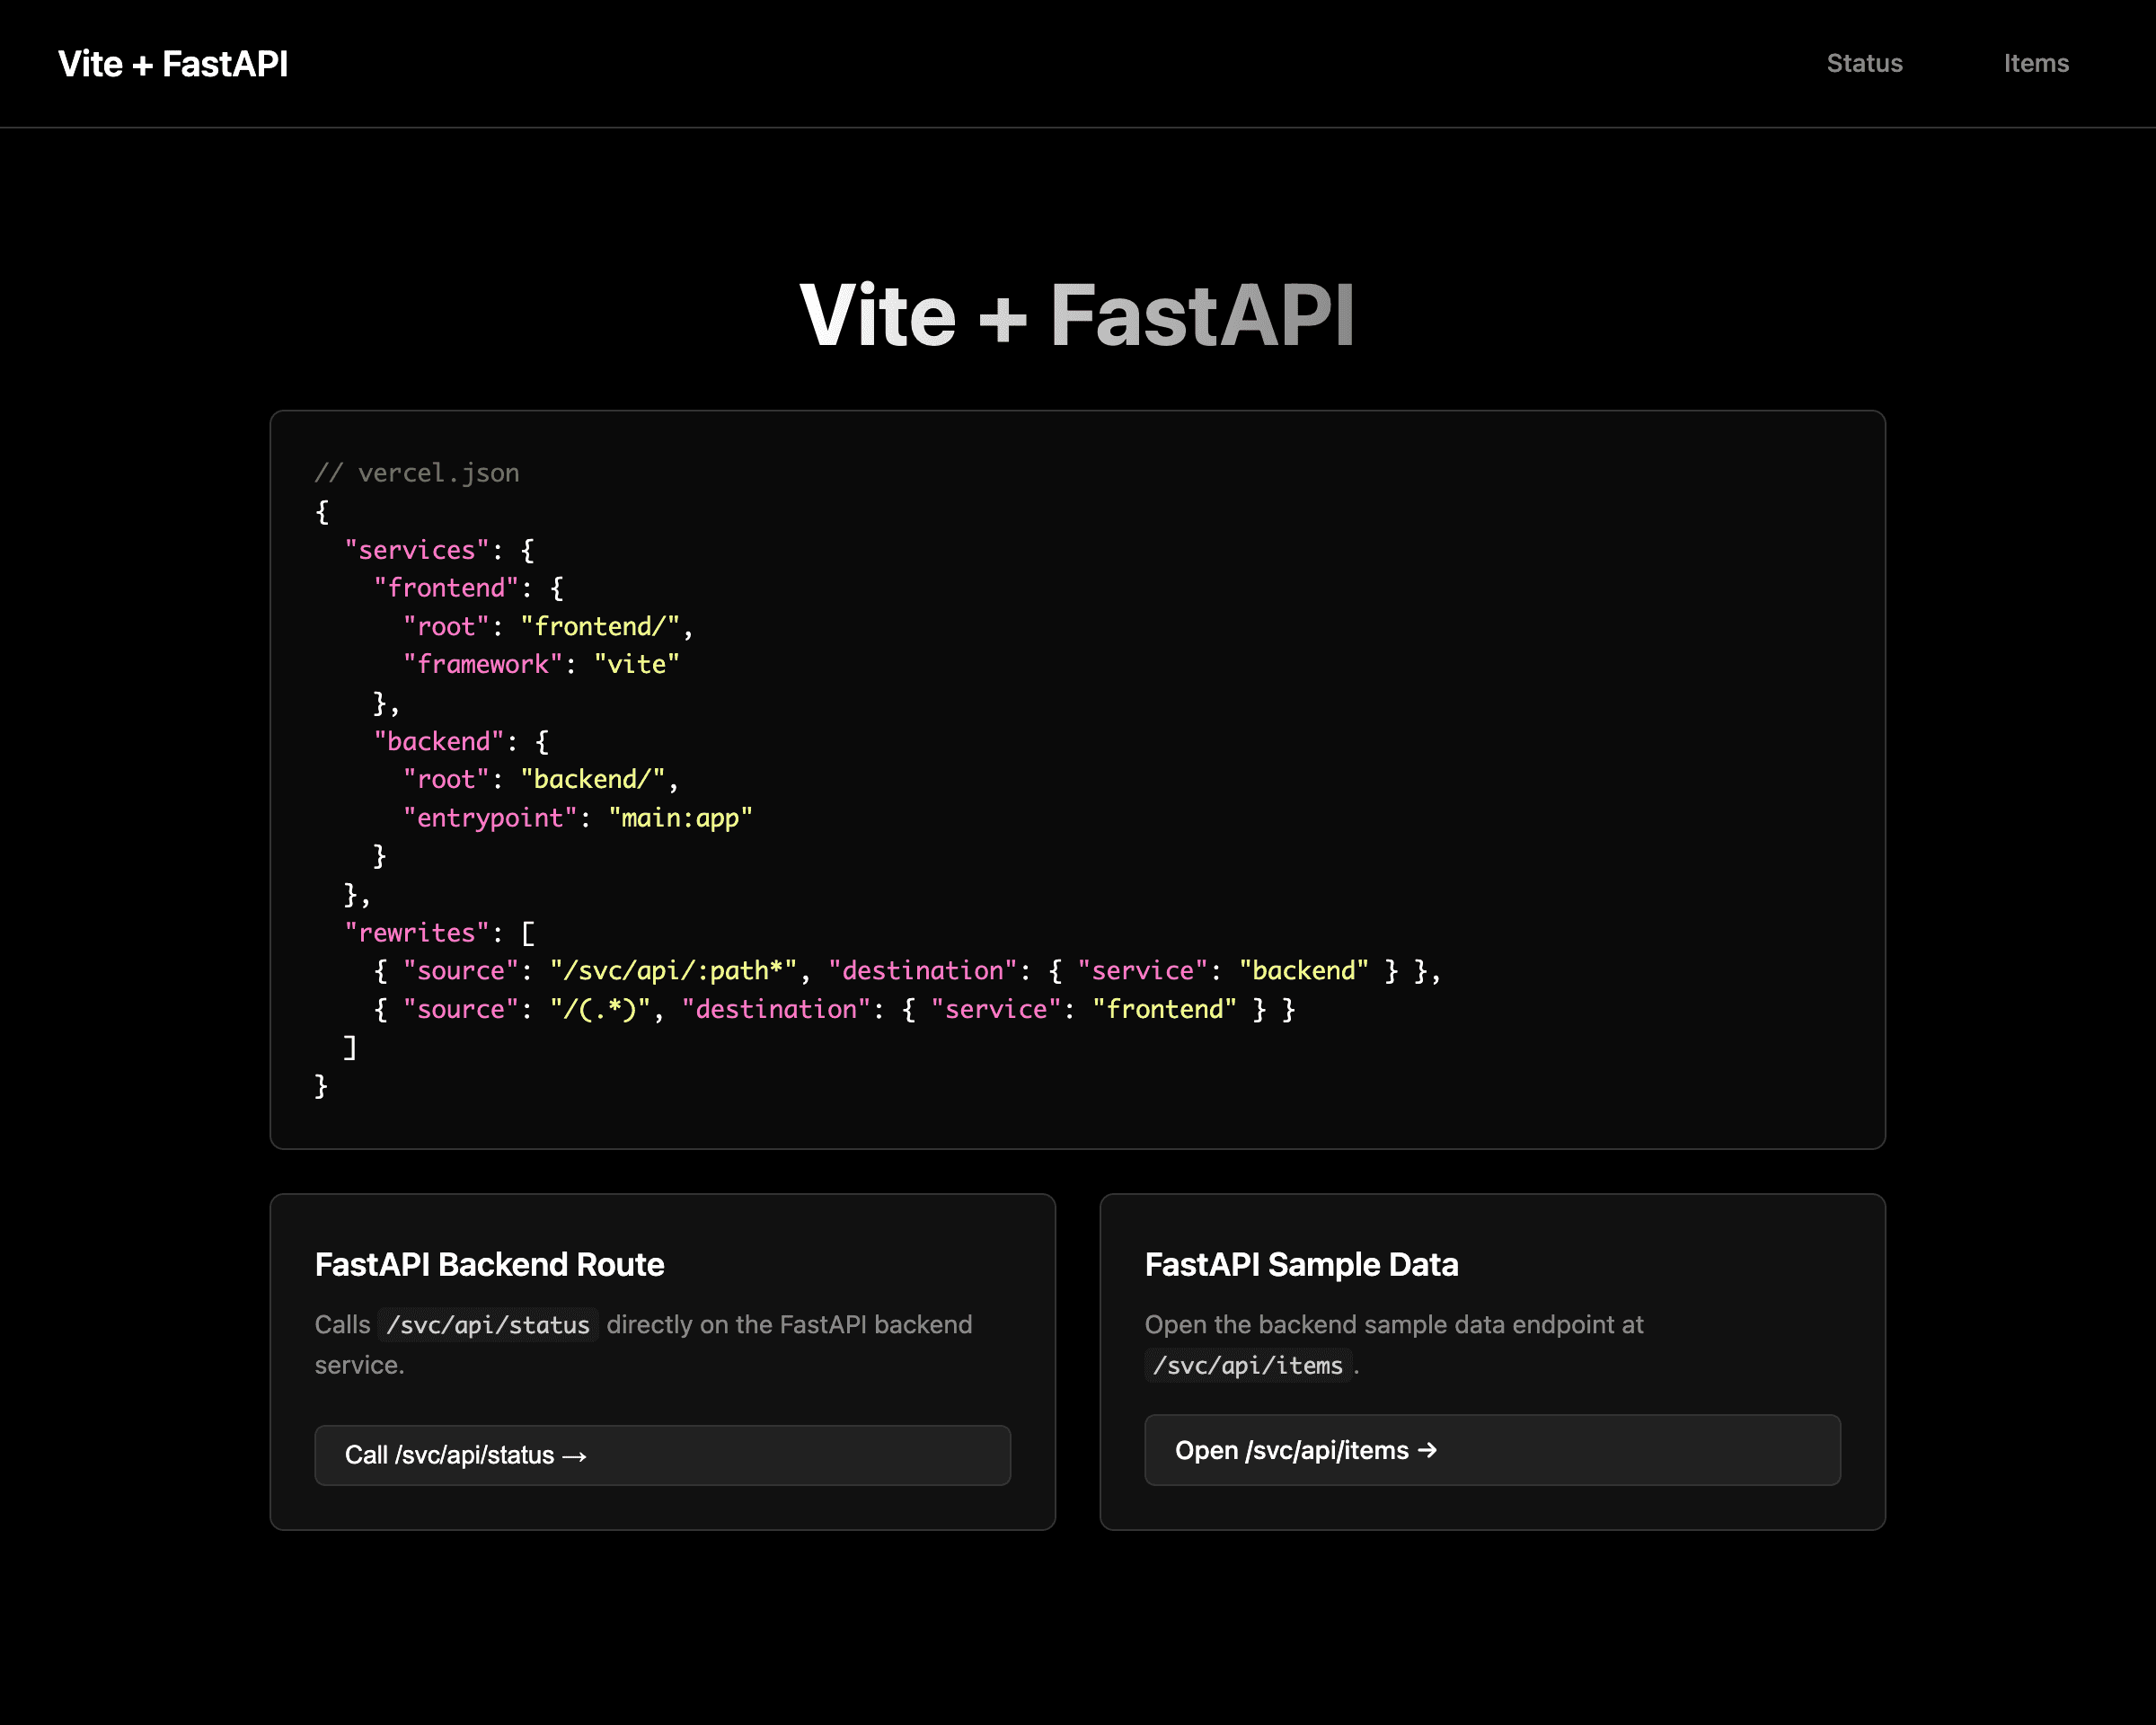Screen dimensions: 2156x1725
Task: Click the "frontend": { code line
Action: pyautogui.click(x=468, y=588)
